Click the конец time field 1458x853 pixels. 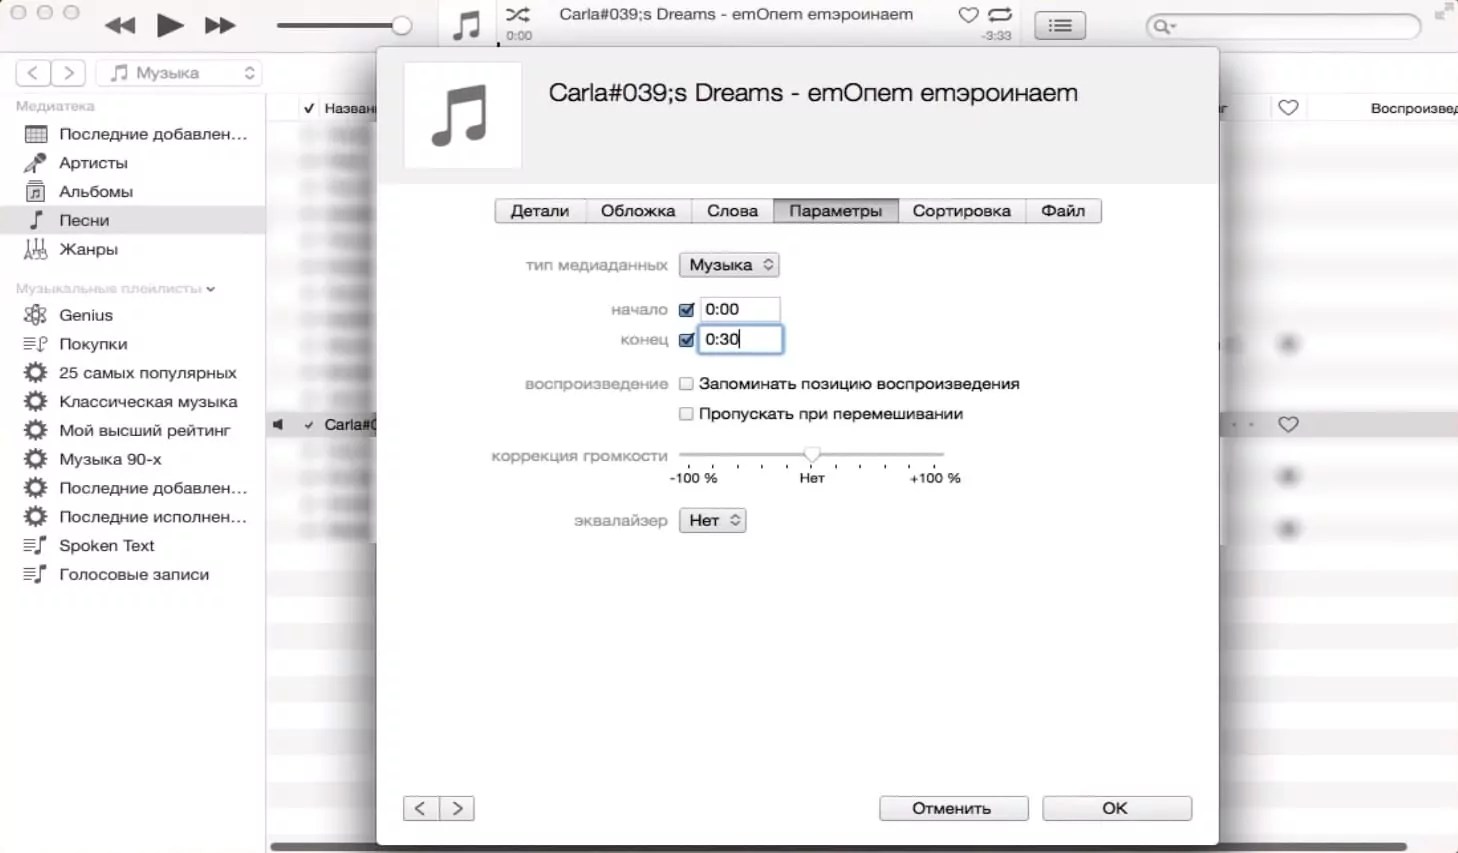coord(740,340)
